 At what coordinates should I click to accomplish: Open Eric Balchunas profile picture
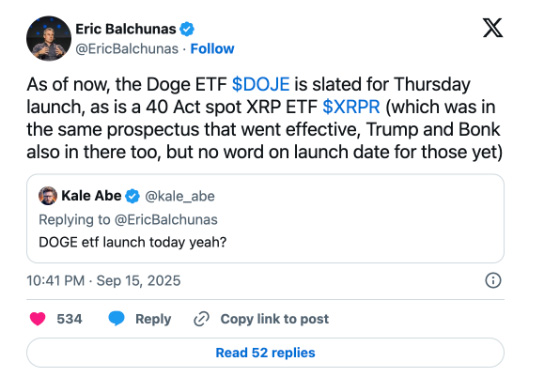coord(49,38)
